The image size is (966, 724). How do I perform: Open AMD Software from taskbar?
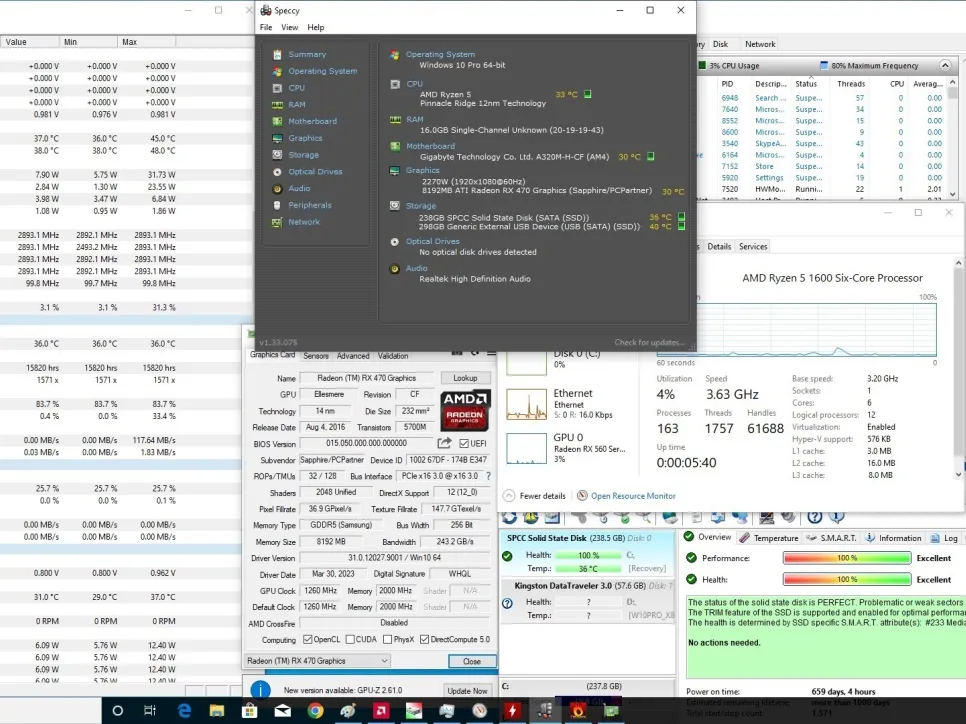[381, 710]
